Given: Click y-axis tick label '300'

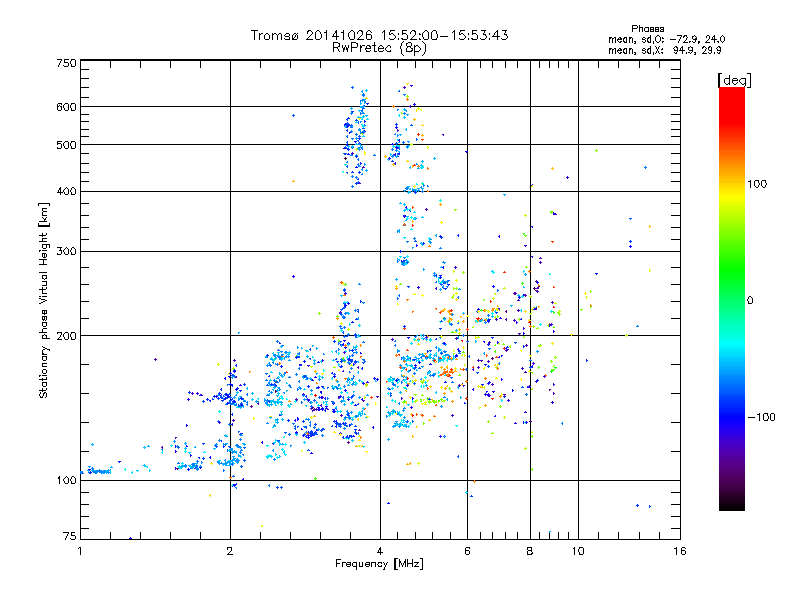Looking at the screenshot, I should 66,252.
